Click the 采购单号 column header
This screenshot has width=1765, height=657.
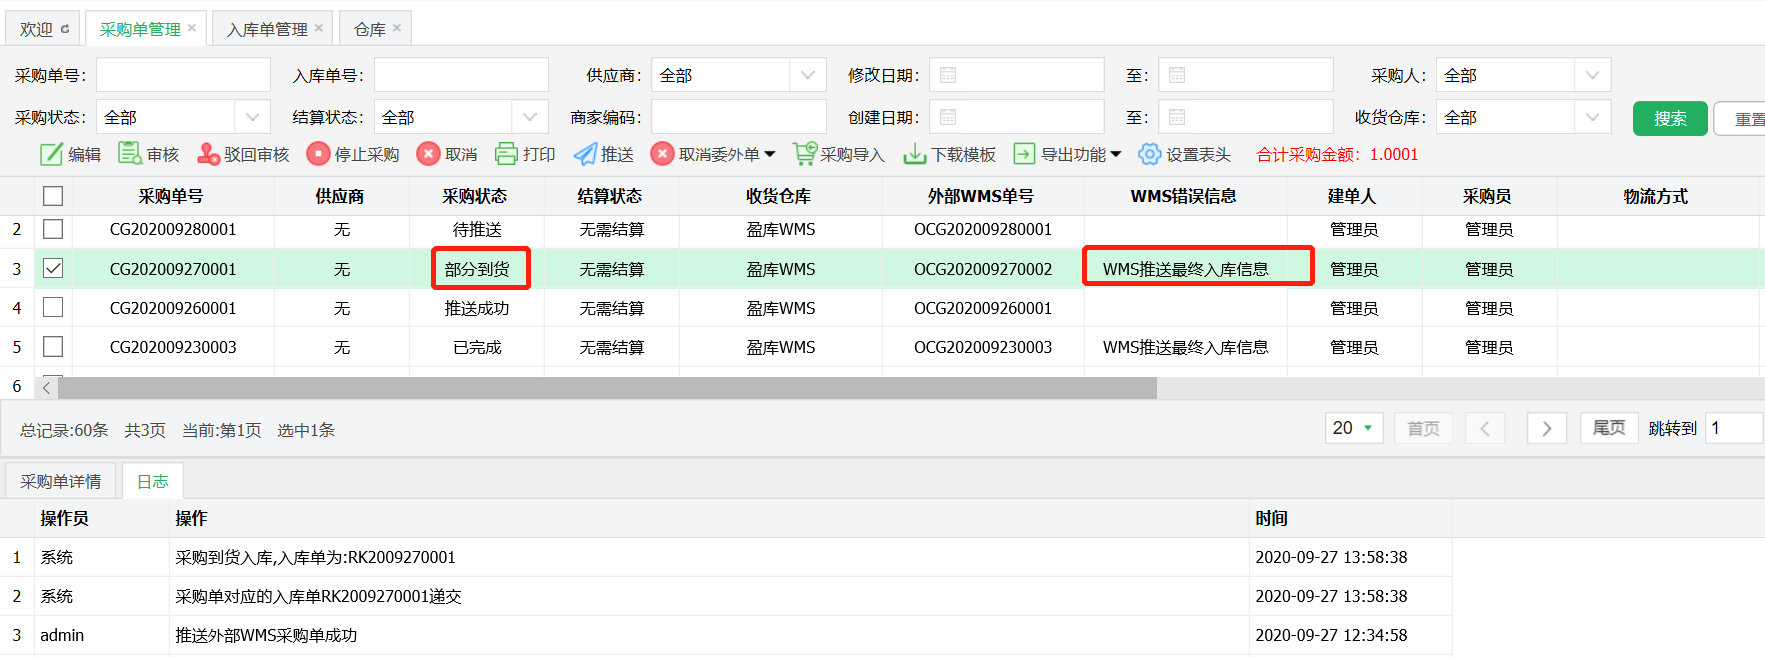(170, 196)
